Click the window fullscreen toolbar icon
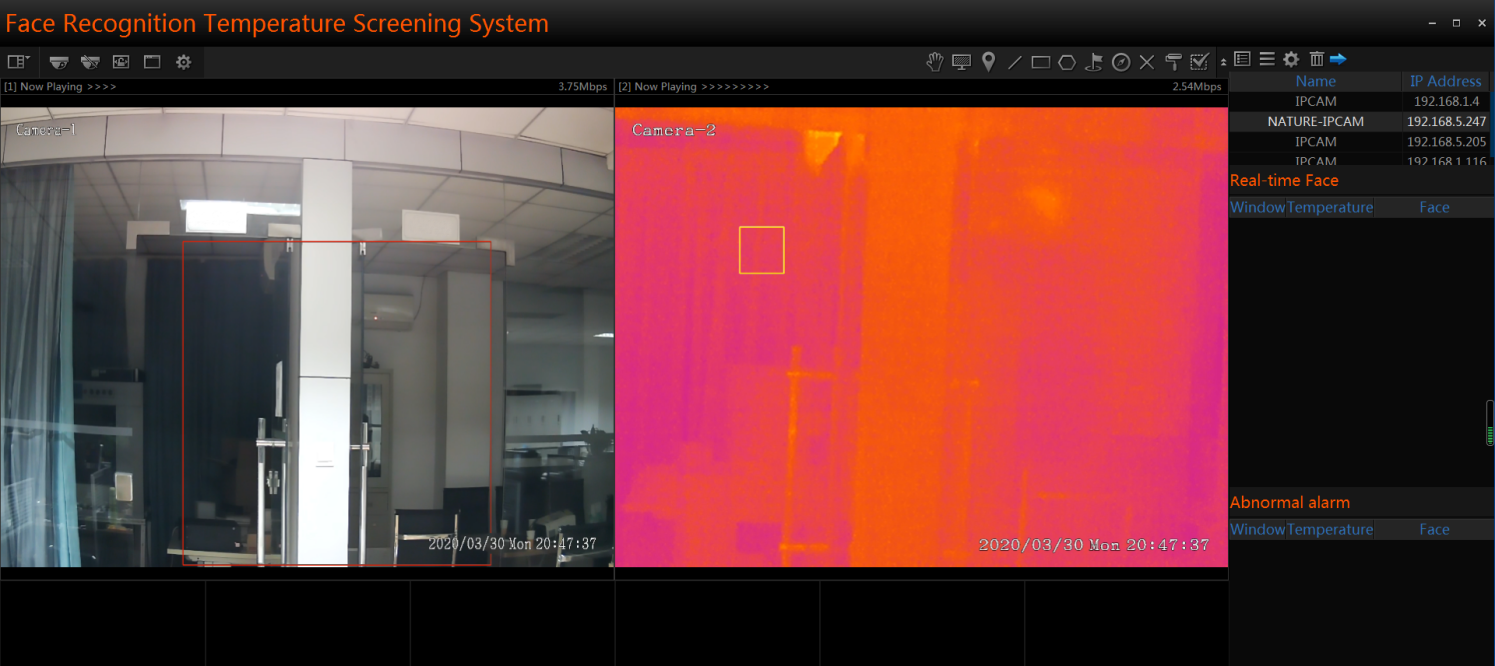The image size is (1495, 666). pos(152,61)
